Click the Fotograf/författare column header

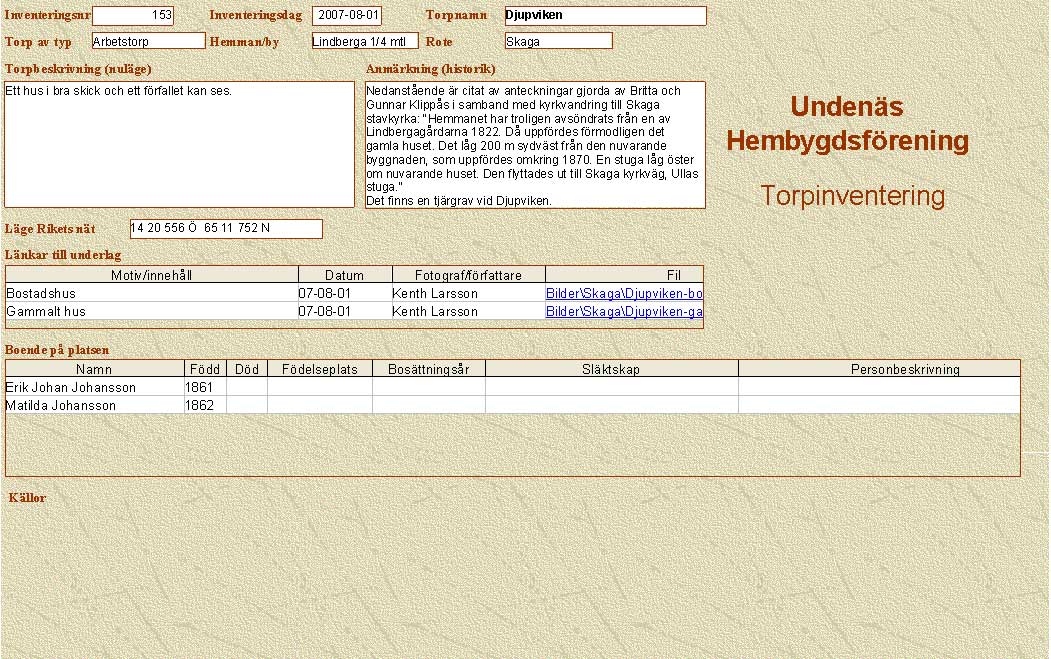(468, 275)
